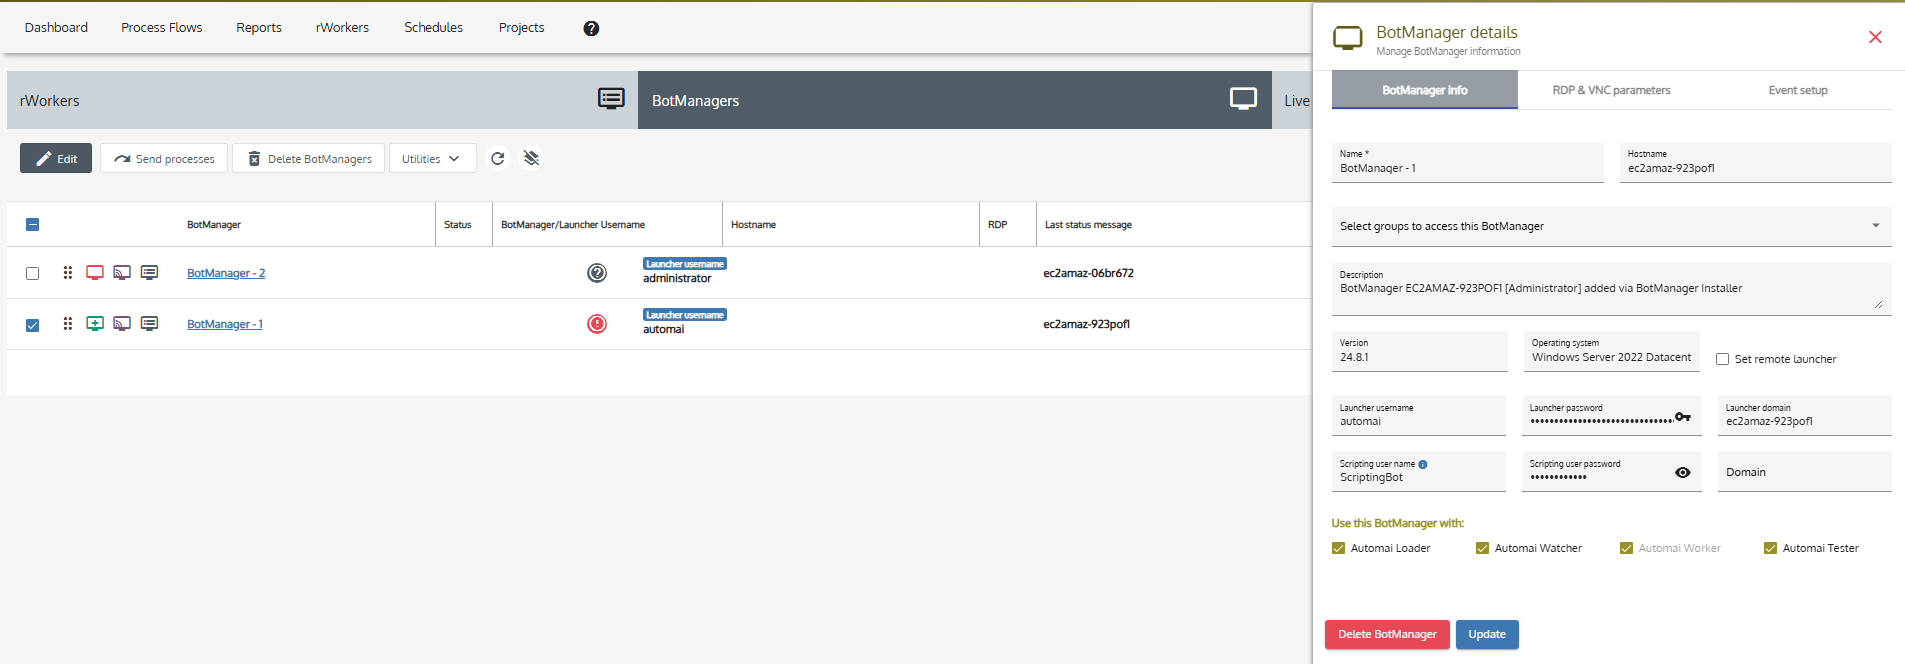Click the launcher password key icon

pos(1683,417)
